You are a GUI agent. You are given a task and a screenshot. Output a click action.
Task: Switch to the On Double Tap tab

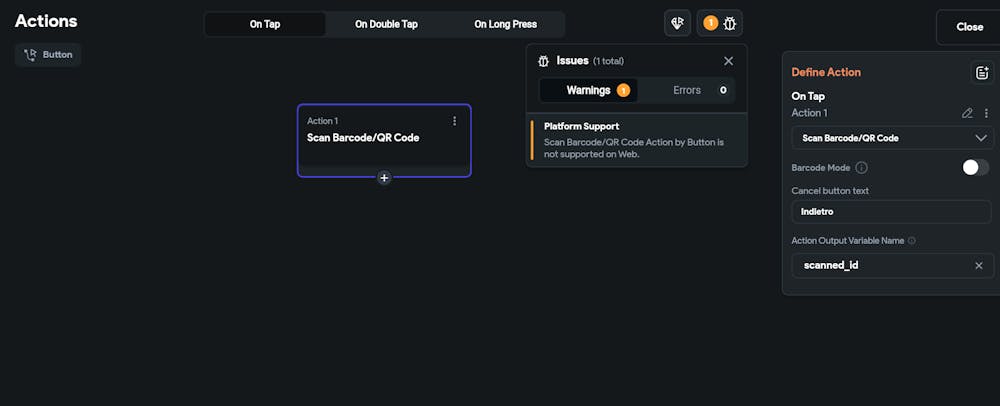[386, 24]
